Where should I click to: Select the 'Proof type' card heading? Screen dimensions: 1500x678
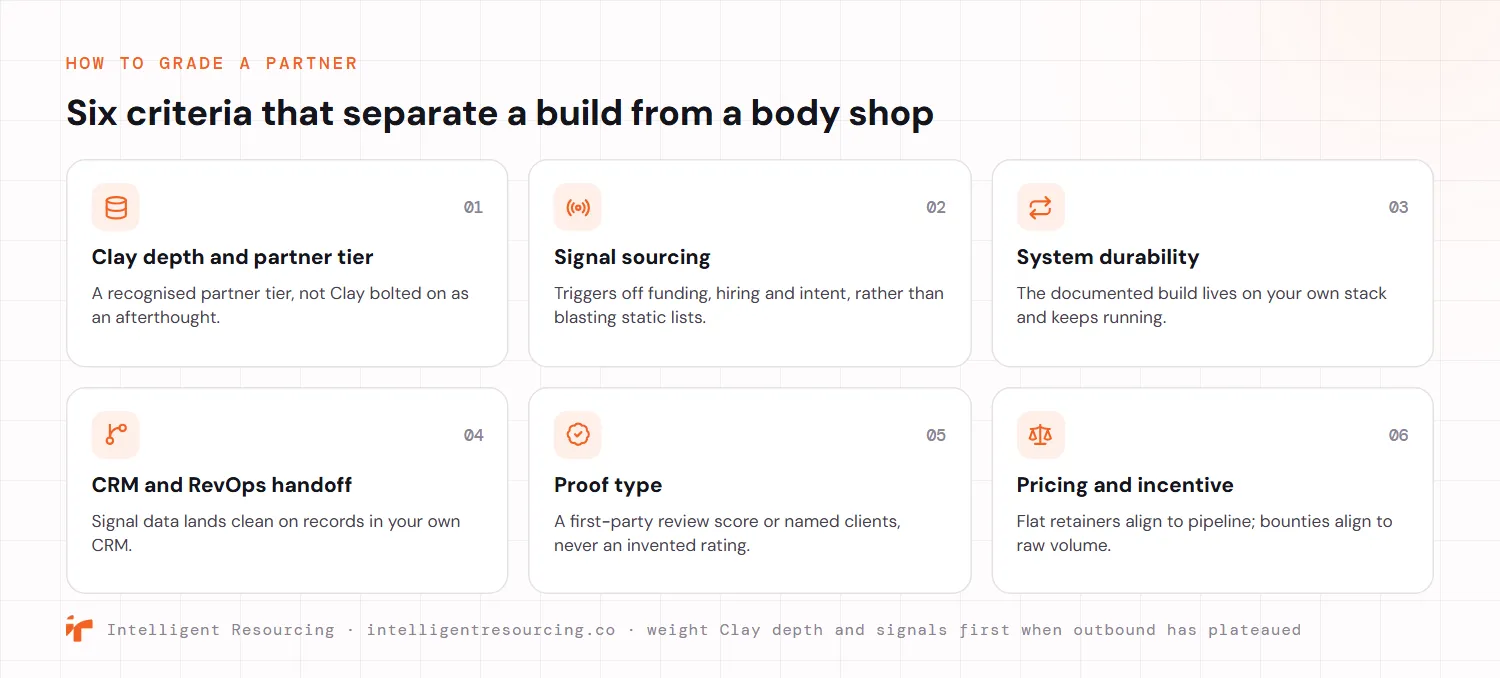[x=608, y=485]
